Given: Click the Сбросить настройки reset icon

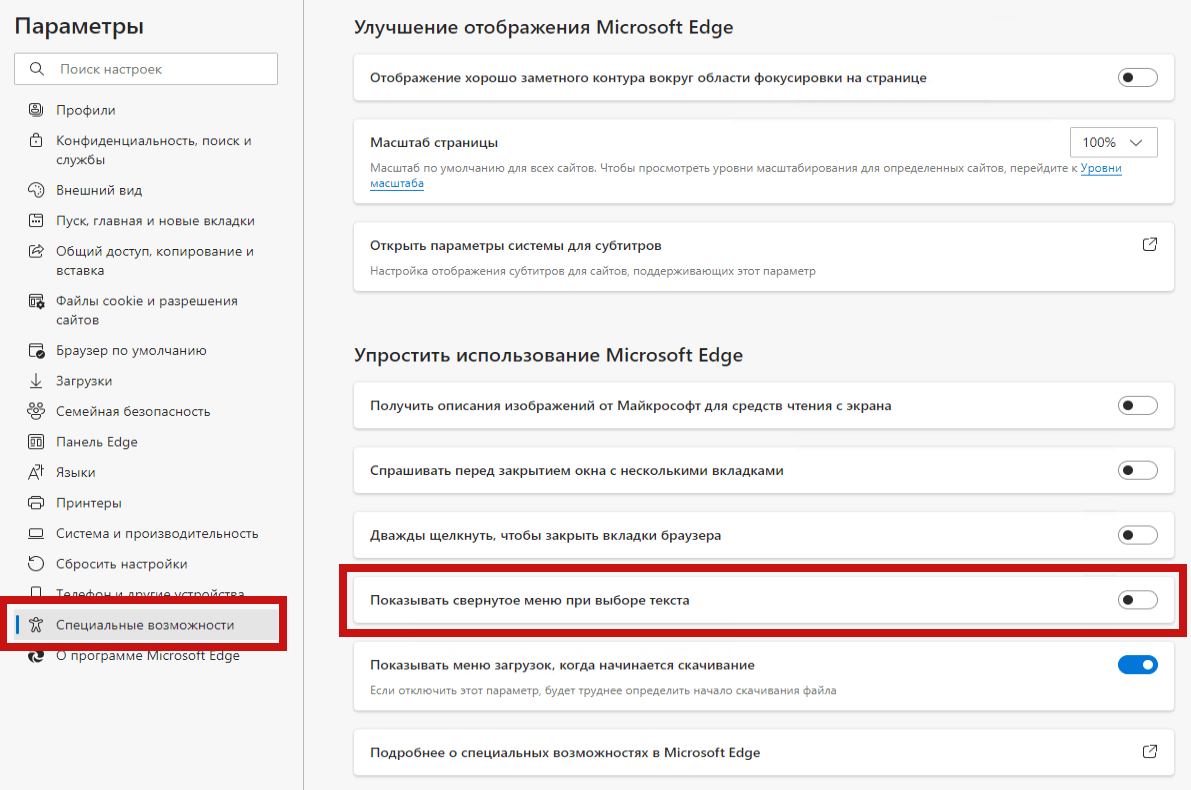Looking at the screenshot, I should (x=36, y=564).
